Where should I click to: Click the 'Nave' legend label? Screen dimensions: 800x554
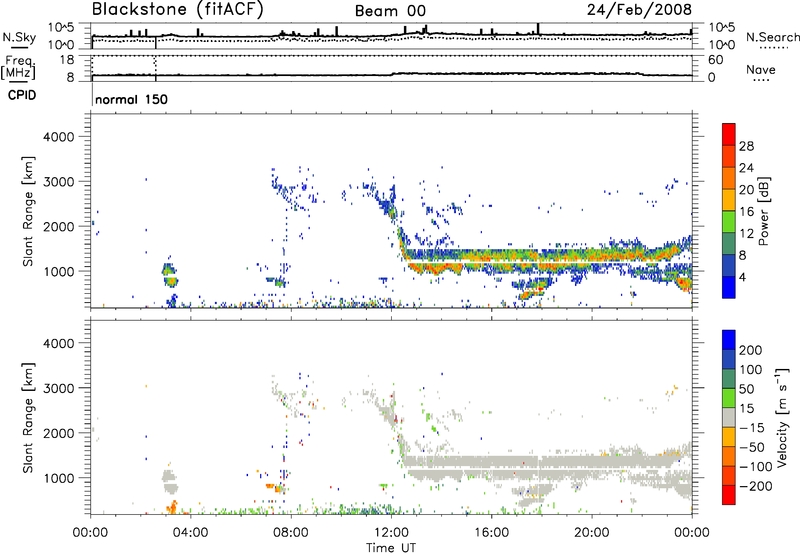click(x=761, y=70)
